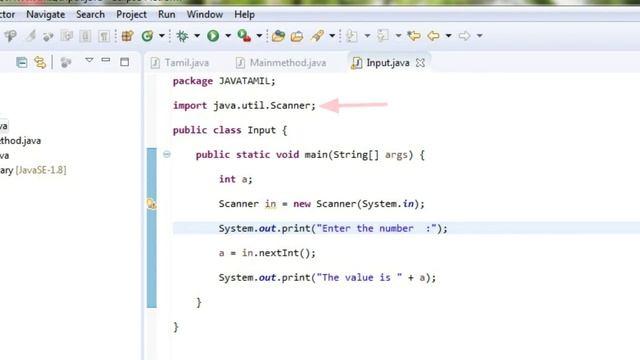Click the greyed-out pencil icon beside the pin icon

31,36
